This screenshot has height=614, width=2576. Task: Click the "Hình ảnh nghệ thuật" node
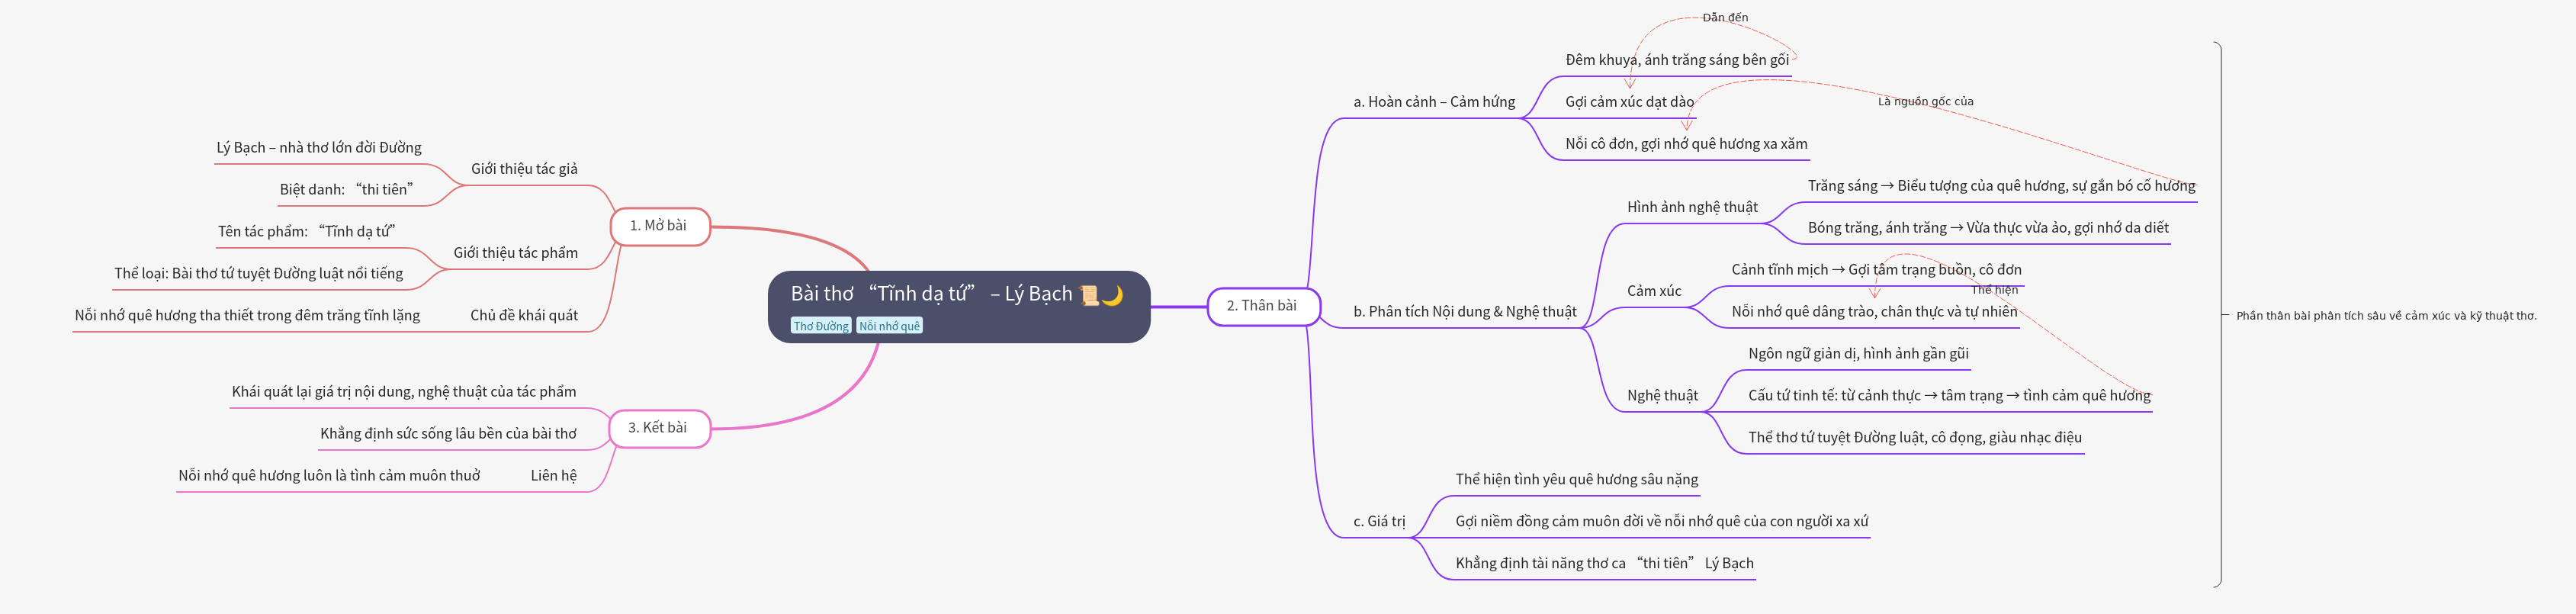click(x=1692, y=207)
